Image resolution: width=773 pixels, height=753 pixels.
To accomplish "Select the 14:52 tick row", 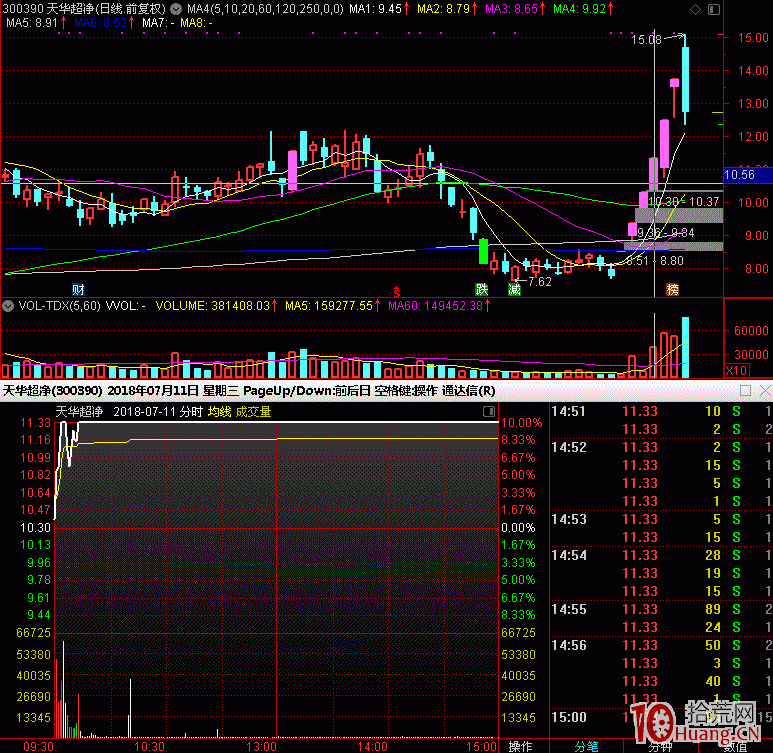I will click(661, 447).
